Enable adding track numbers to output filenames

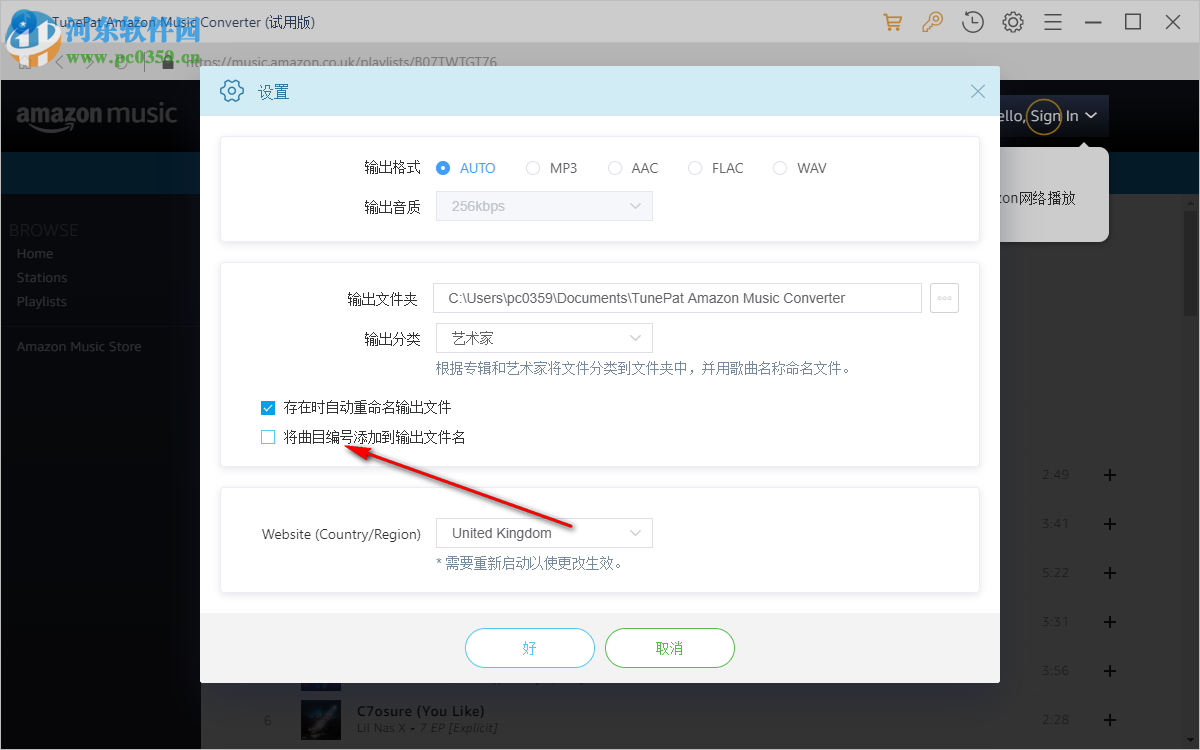[x=267, y=436]
